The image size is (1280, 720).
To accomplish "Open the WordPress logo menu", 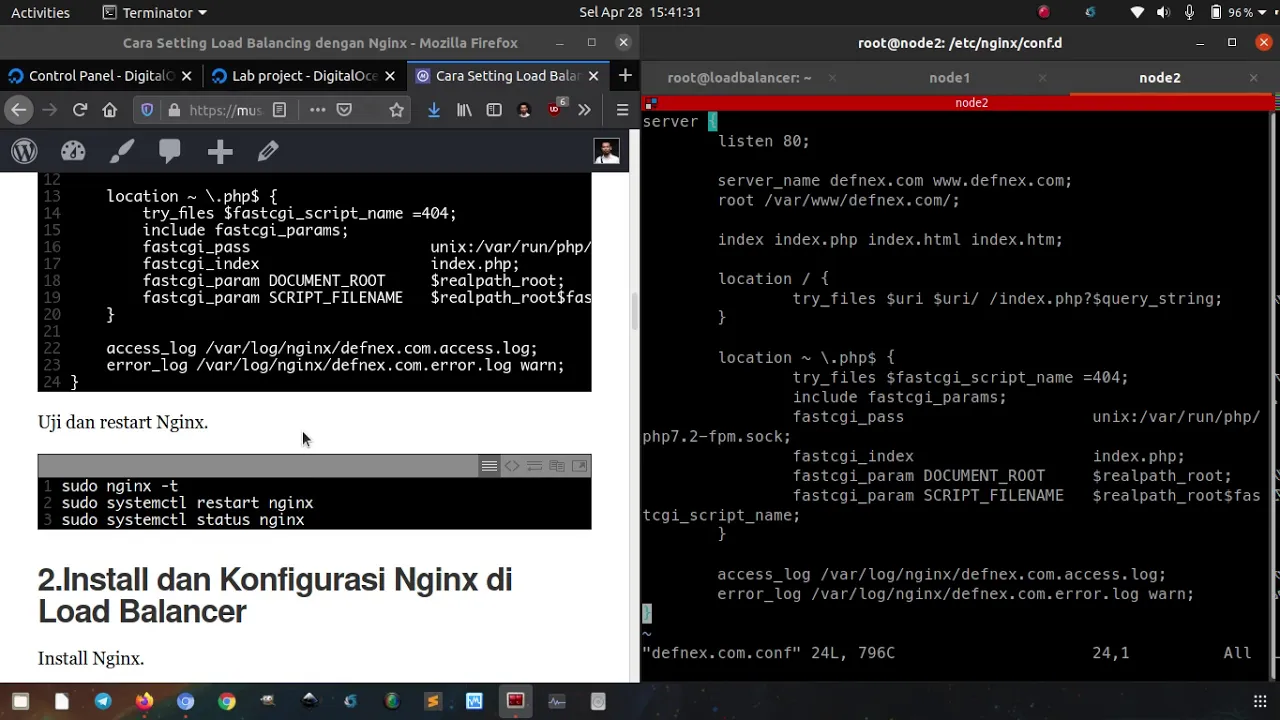I will (x=24, y=151).
